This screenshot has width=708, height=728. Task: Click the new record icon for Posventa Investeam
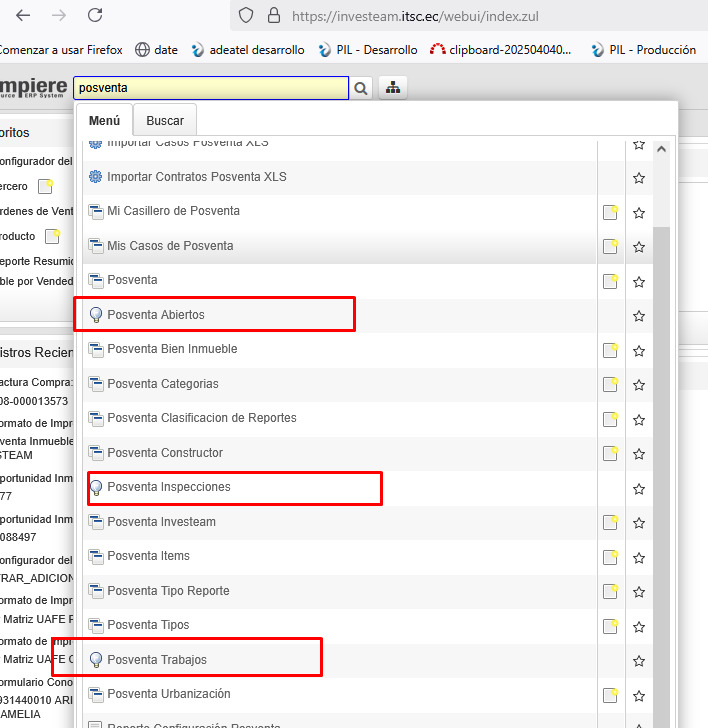(x=610, y=523)
